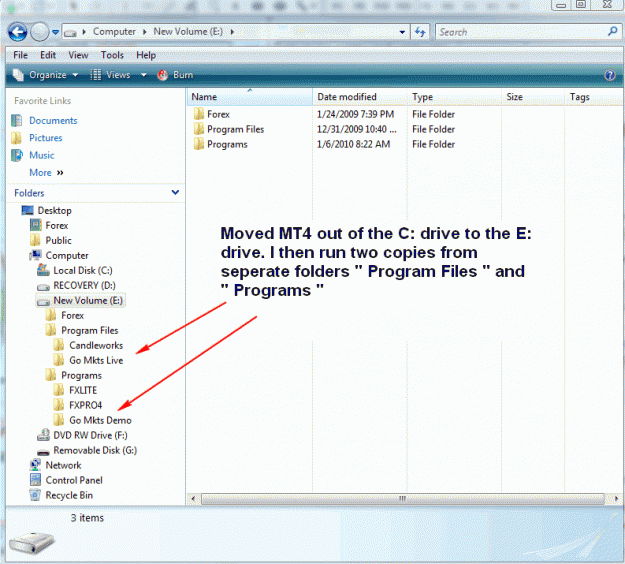Click the Views toolbar button
This screenshot has height=564, width=625.
112,75
